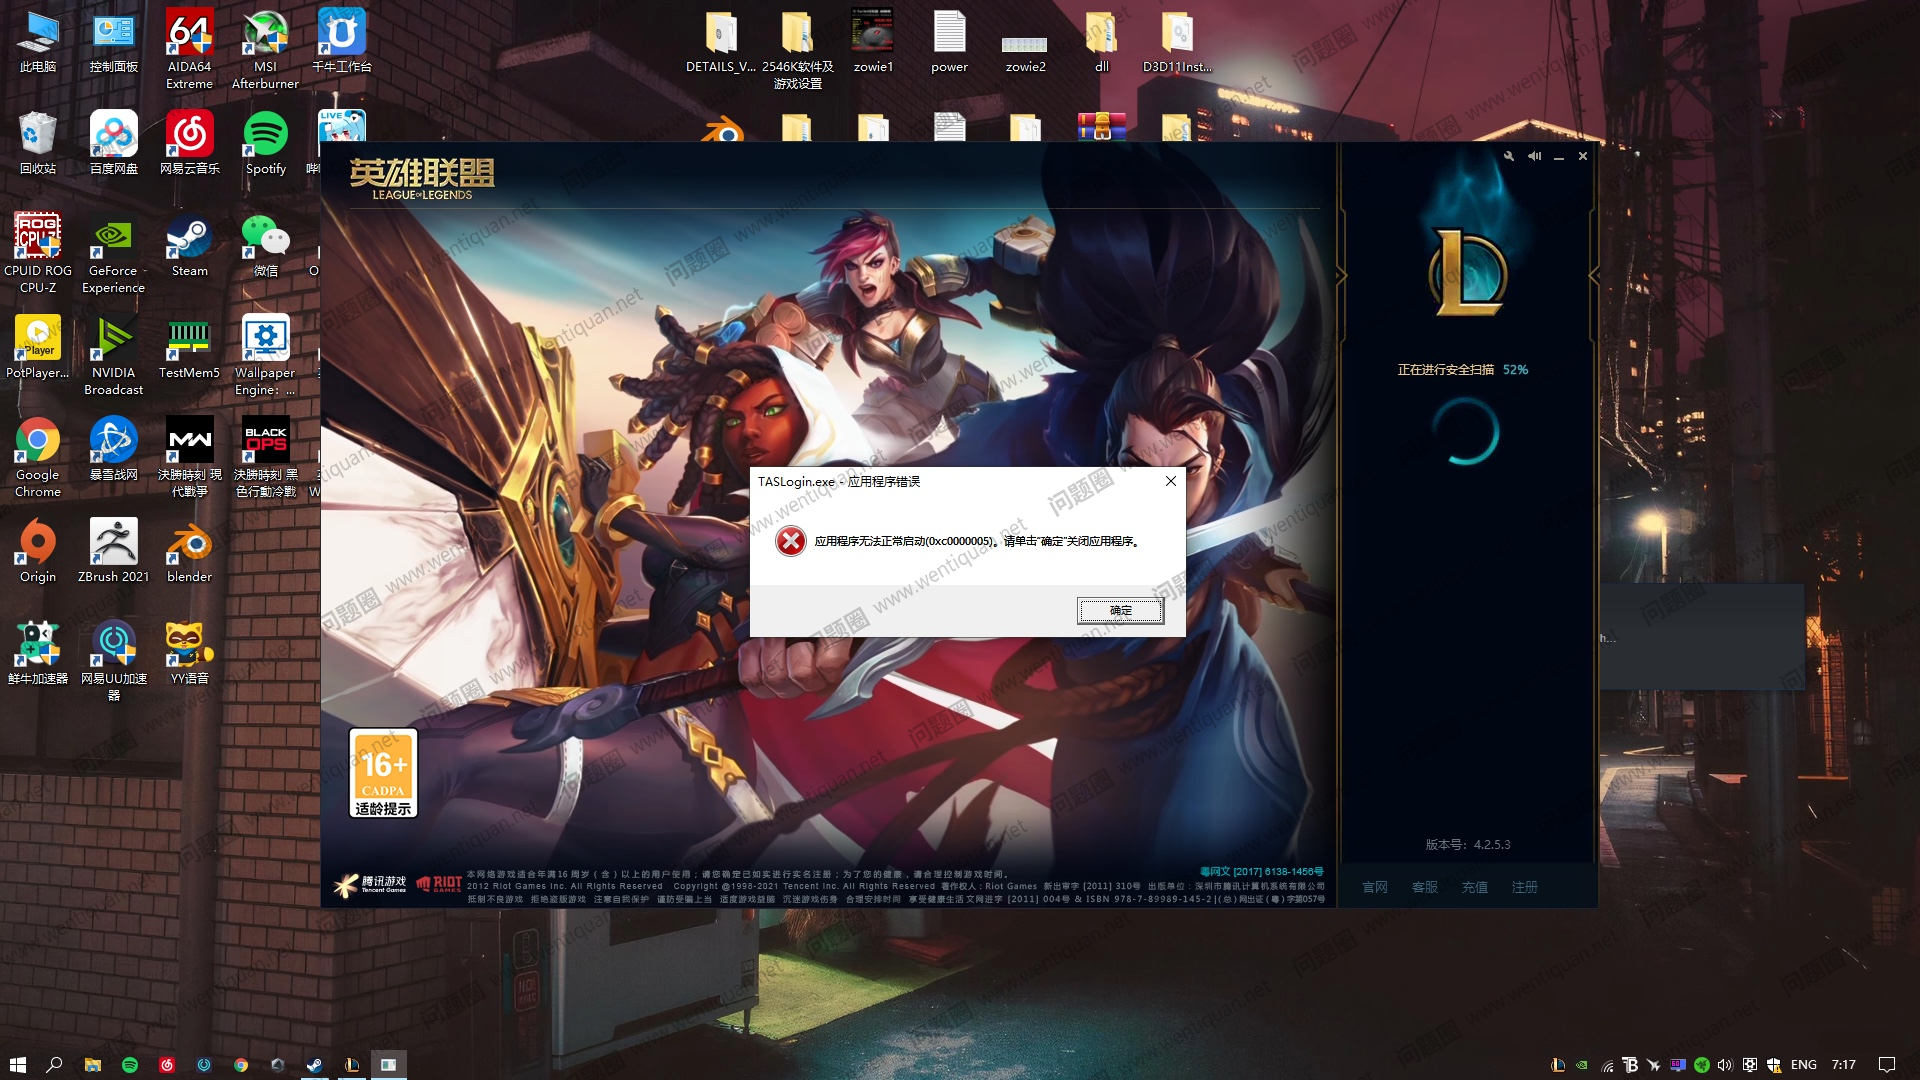This screenshot has width=1920, height=1080.
Task: Open launcher settings wrench icon
Action: (1509, 156)
